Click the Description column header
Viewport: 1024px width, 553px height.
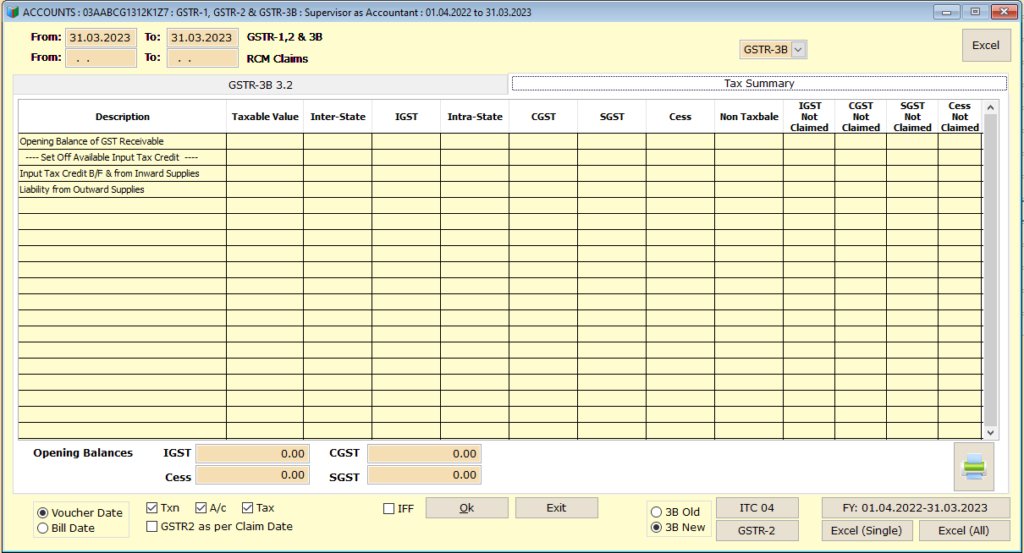click(x=122, y=117)
